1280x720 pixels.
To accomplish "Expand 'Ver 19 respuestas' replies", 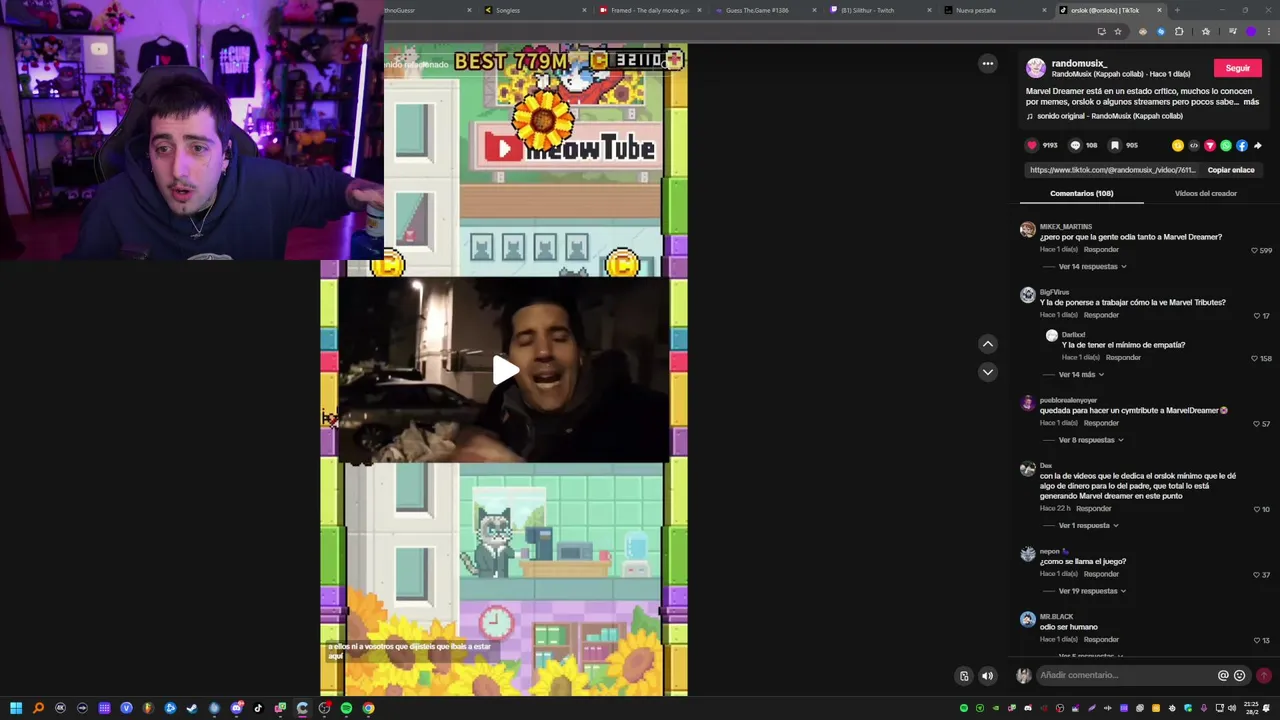I will click(1092, 591).
